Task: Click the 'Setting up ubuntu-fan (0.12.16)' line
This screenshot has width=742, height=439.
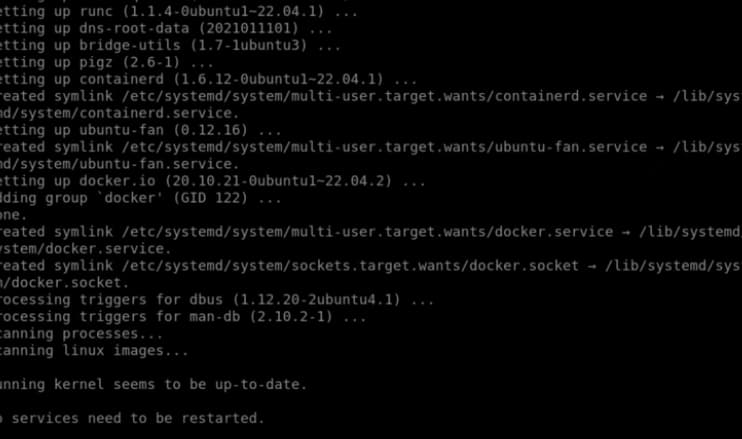Action: tap(141, 130)
